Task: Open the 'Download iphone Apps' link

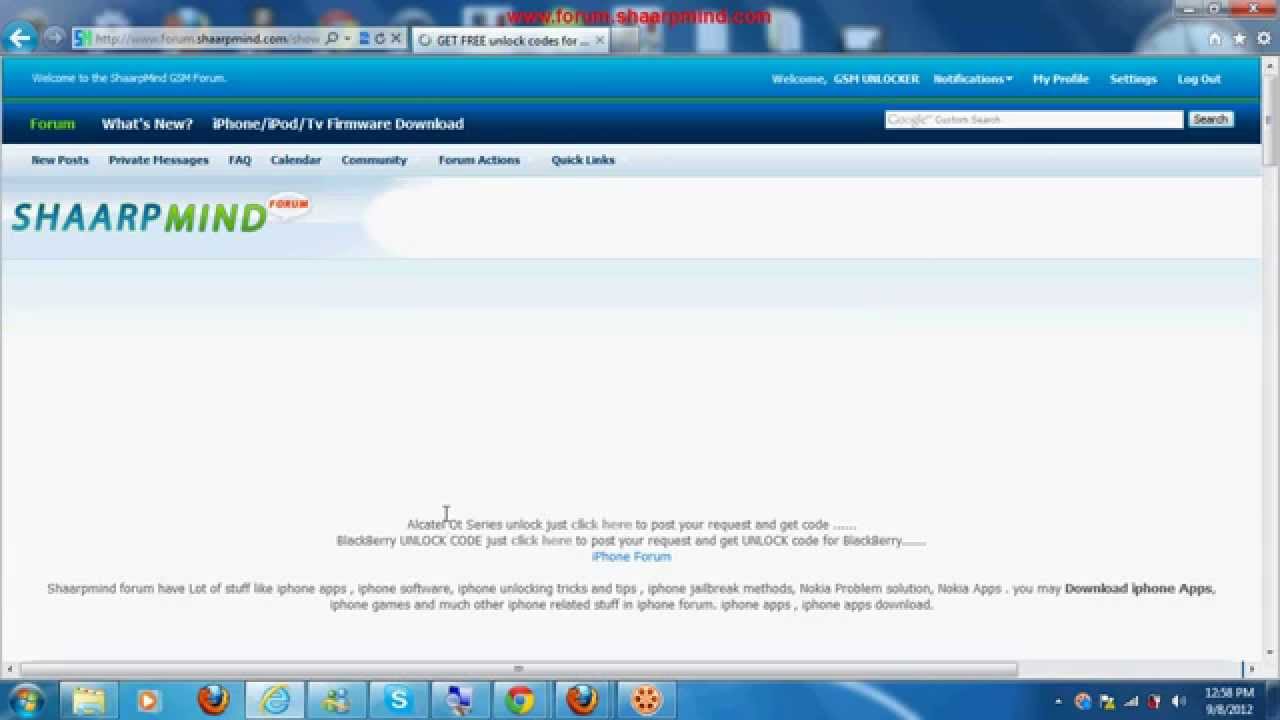Action: tap(1138, 588)
